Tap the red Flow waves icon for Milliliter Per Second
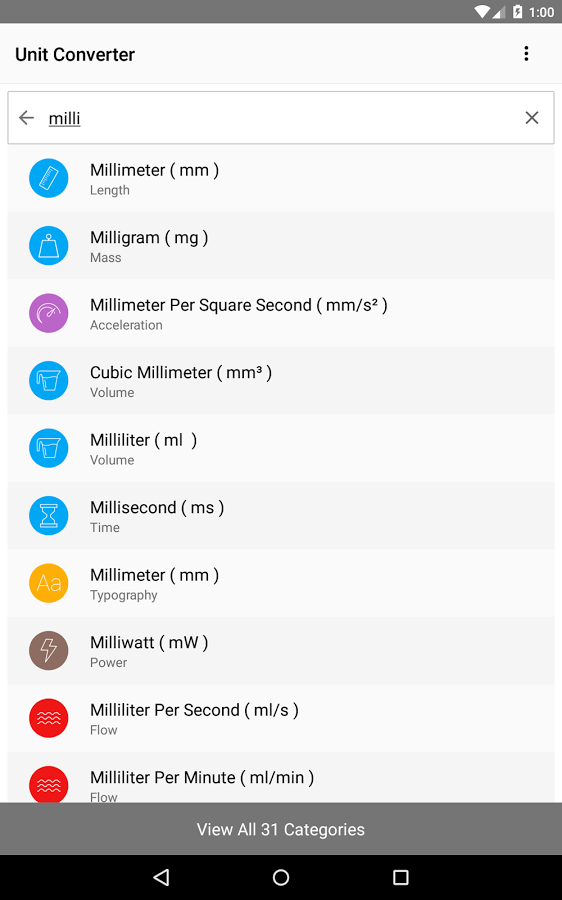Screen dimensions: 562x900 pyautogui.click(x=49, y=718)
